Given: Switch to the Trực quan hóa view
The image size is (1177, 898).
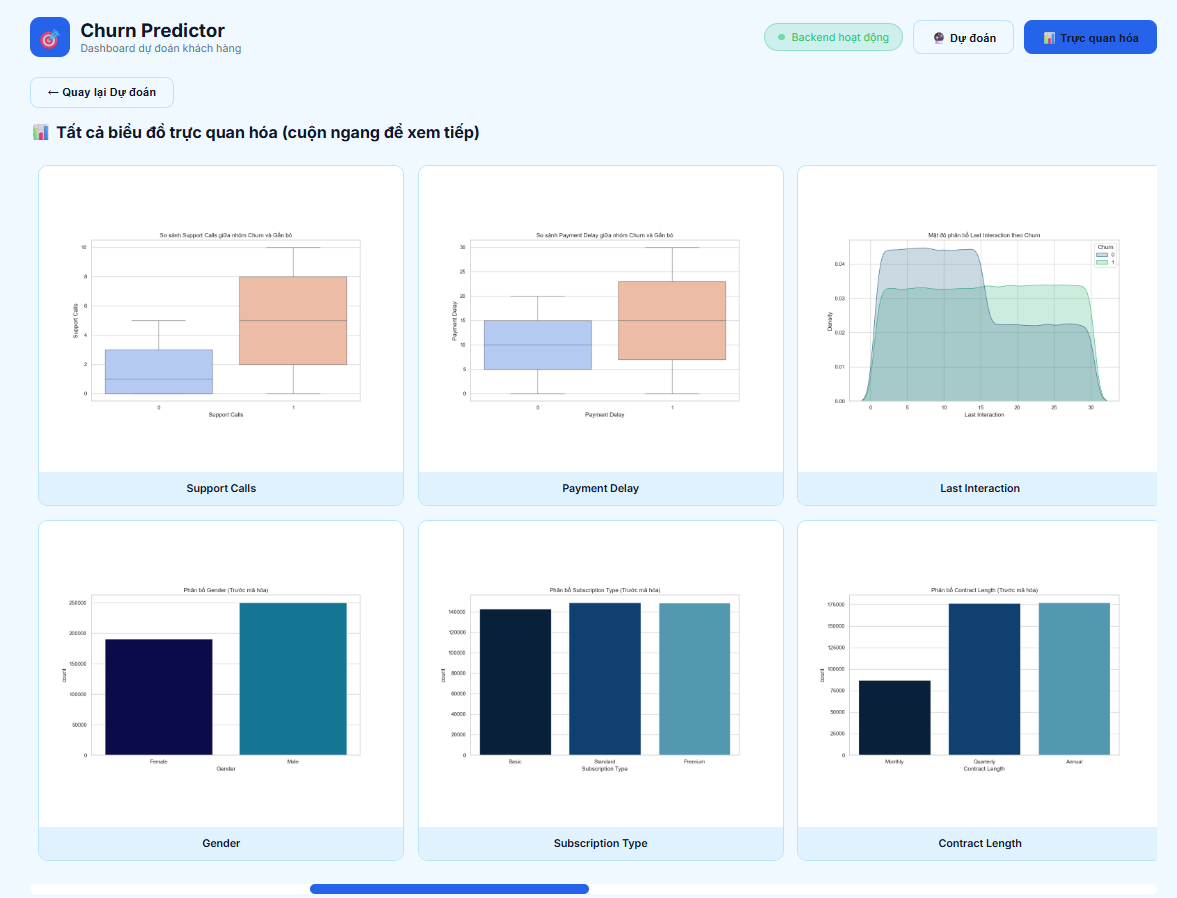Looking at the screenshot, I should 1089,37.
